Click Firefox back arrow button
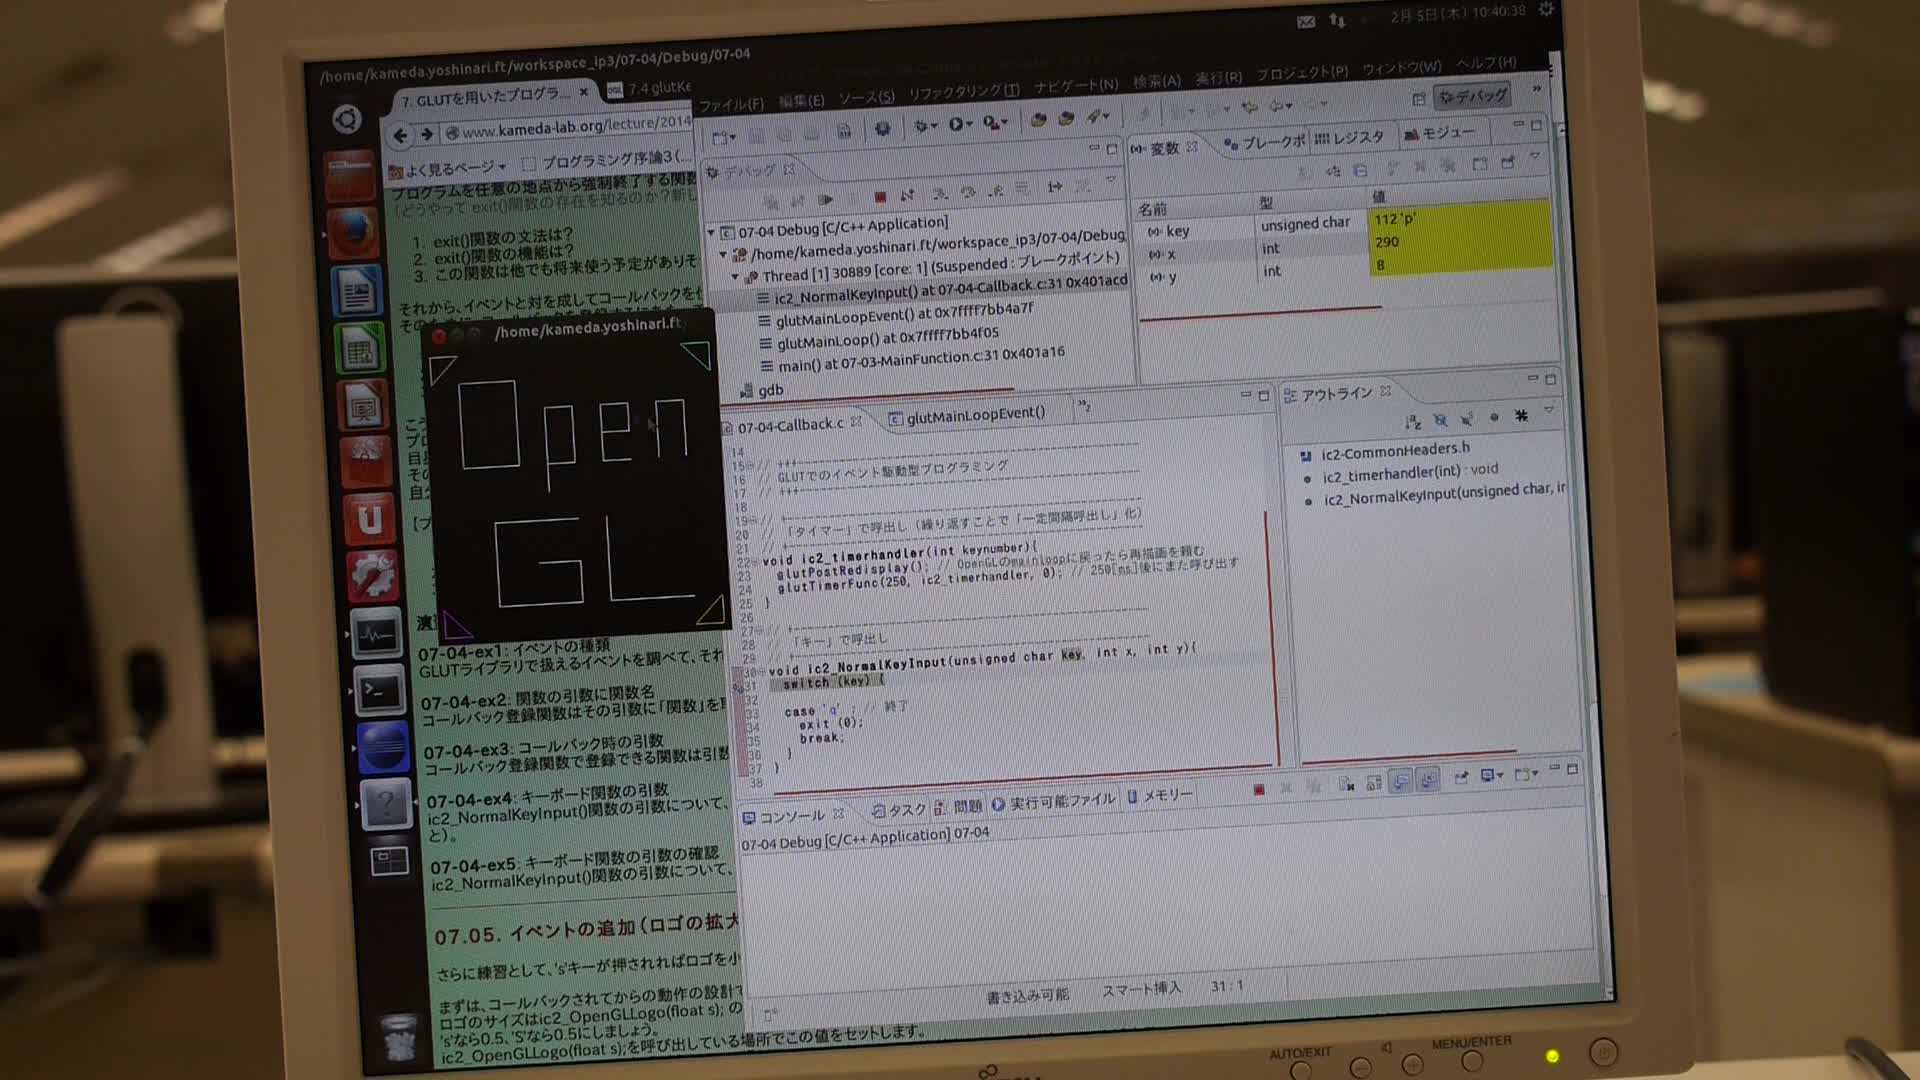1920x1080 pixels. [400, 135]
